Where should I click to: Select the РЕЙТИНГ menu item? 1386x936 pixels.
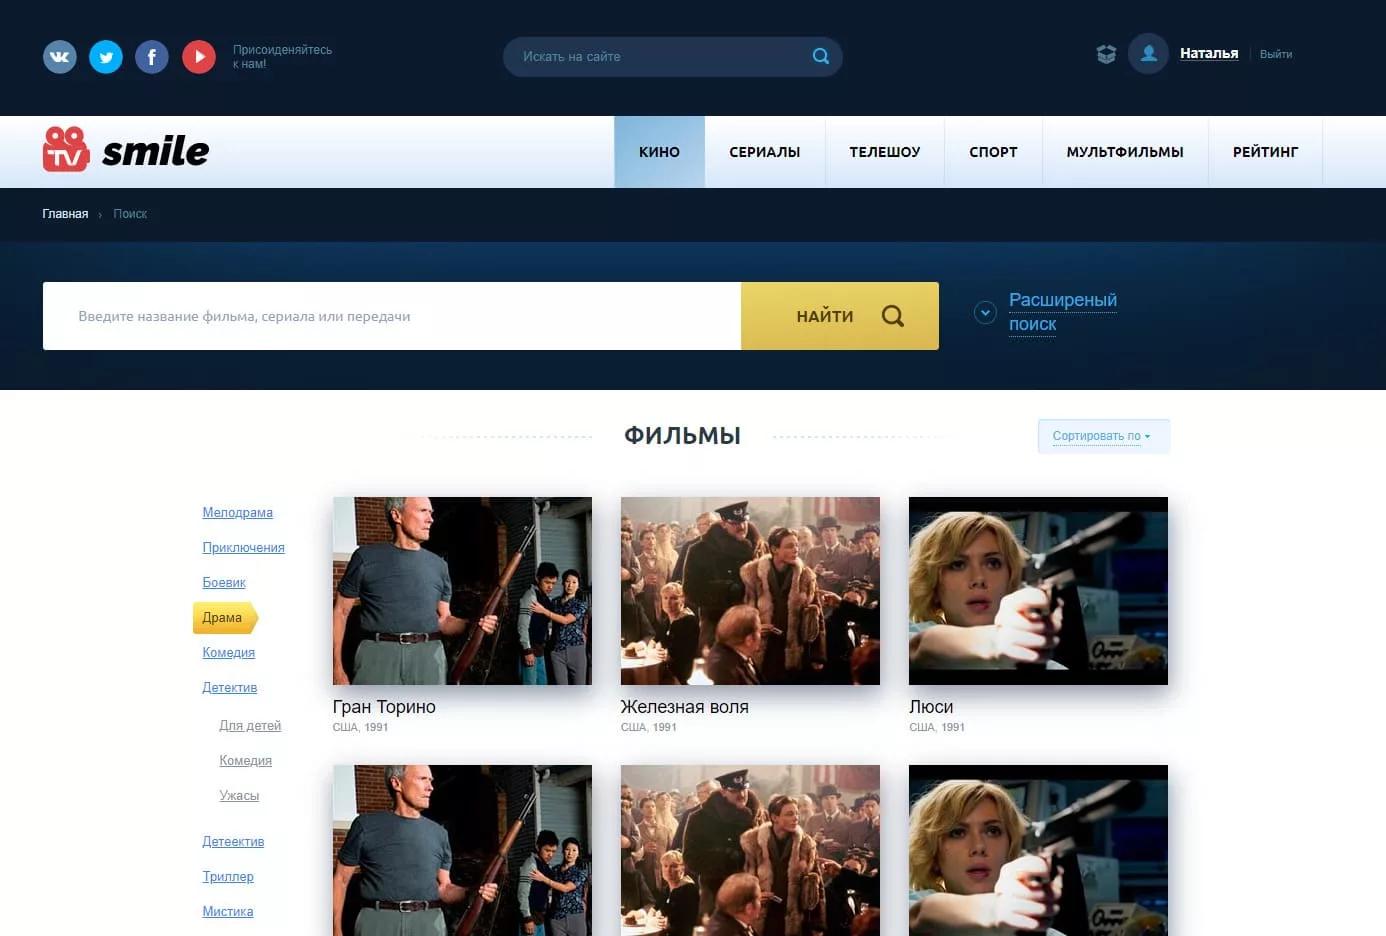1265,152
